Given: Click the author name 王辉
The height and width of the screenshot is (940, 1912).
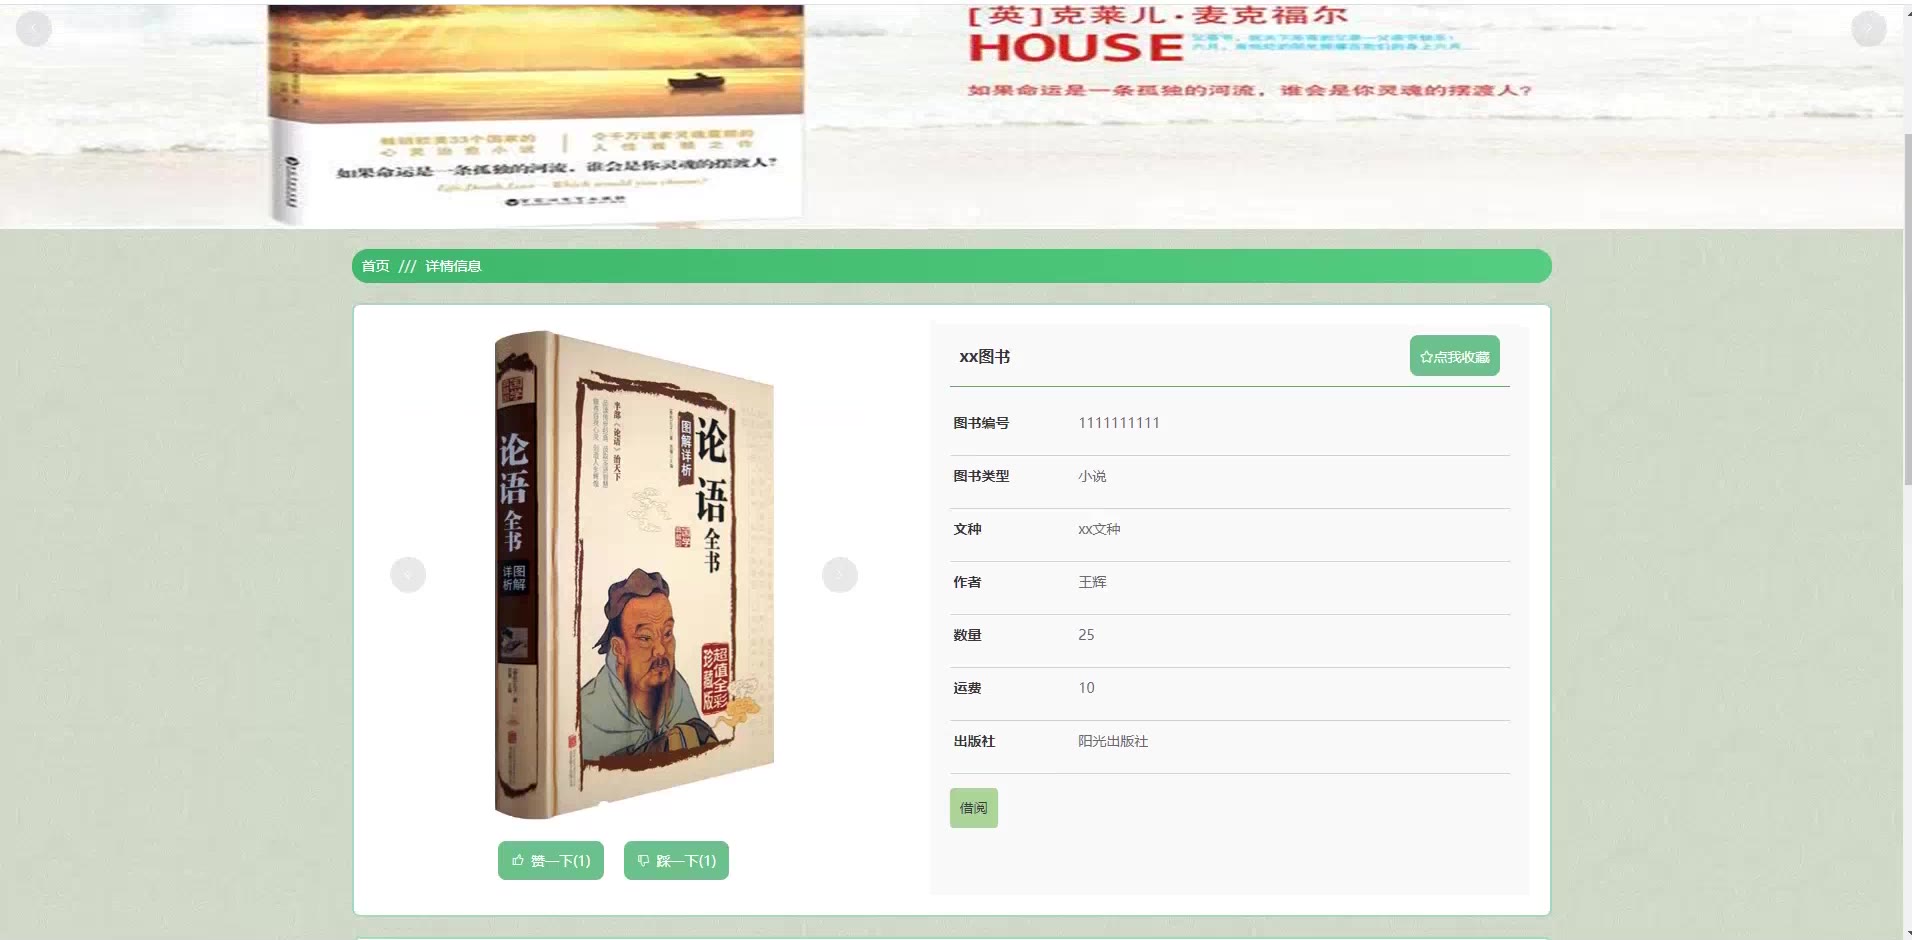Looking at the screenshot, I should pos(1092,582).
